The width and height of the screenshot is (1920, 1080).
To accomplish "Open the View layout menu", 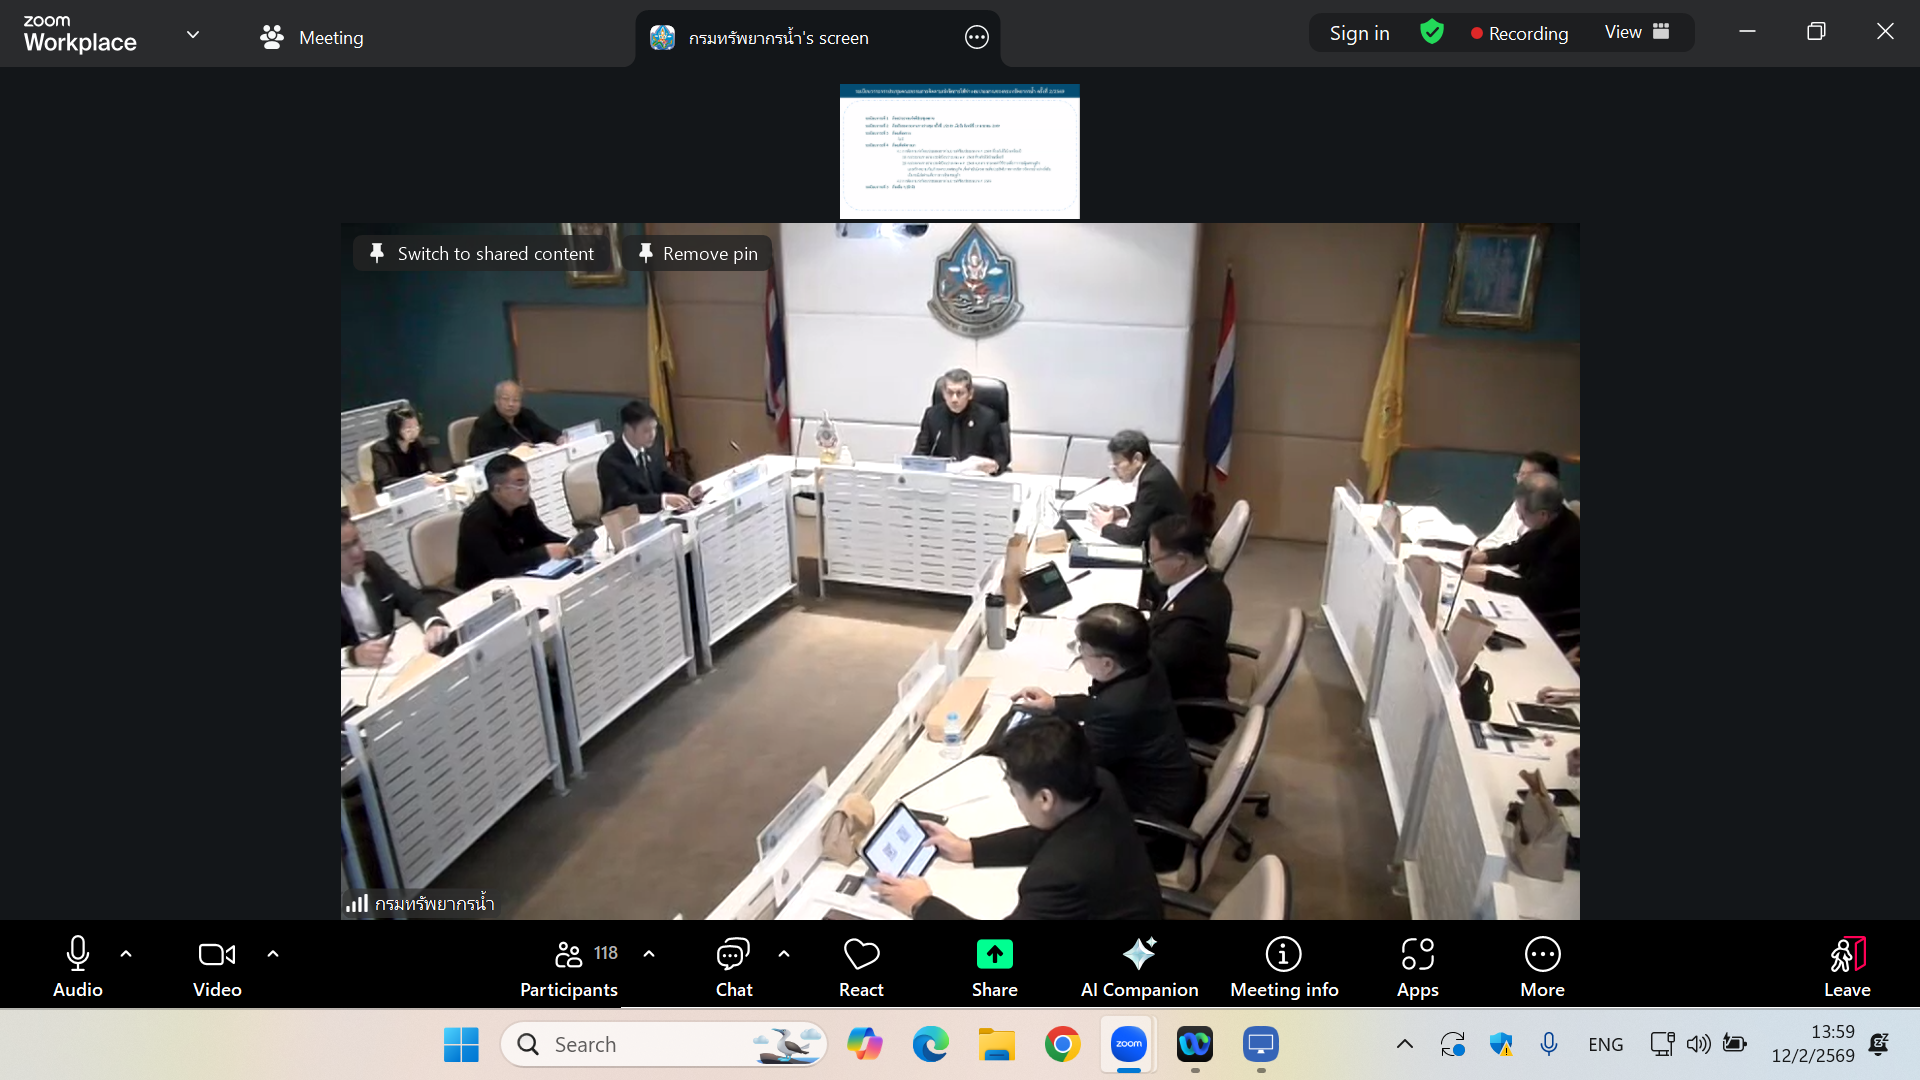I will (x=1637, y=32).
